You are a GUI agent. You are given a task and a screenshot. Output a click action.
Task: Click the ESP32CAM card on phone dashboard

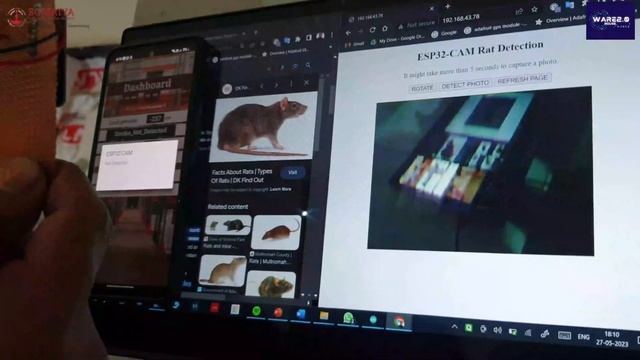point(137,164)
